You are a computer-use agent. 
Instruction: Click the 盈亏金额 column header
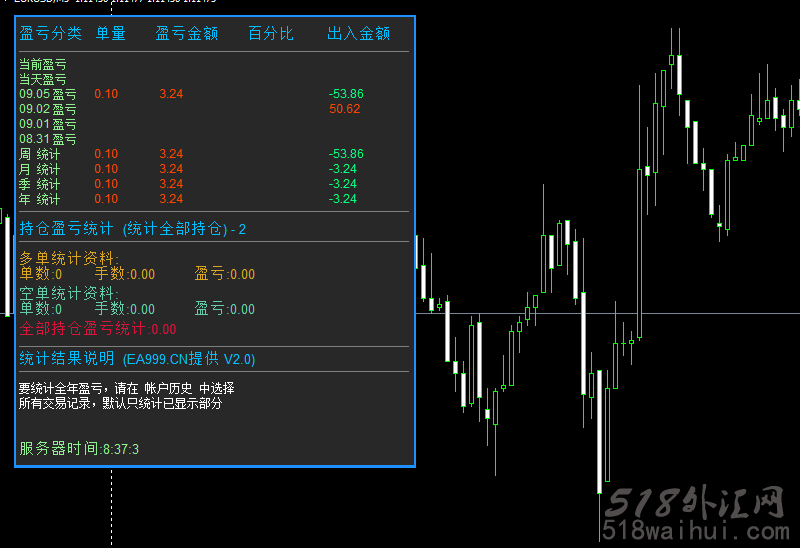point(186,34)
